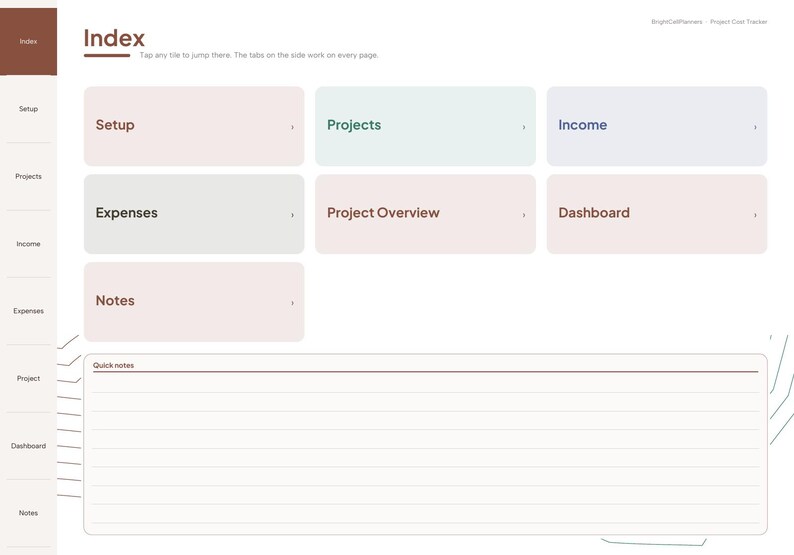Open the Index side tab

(28, 42)
